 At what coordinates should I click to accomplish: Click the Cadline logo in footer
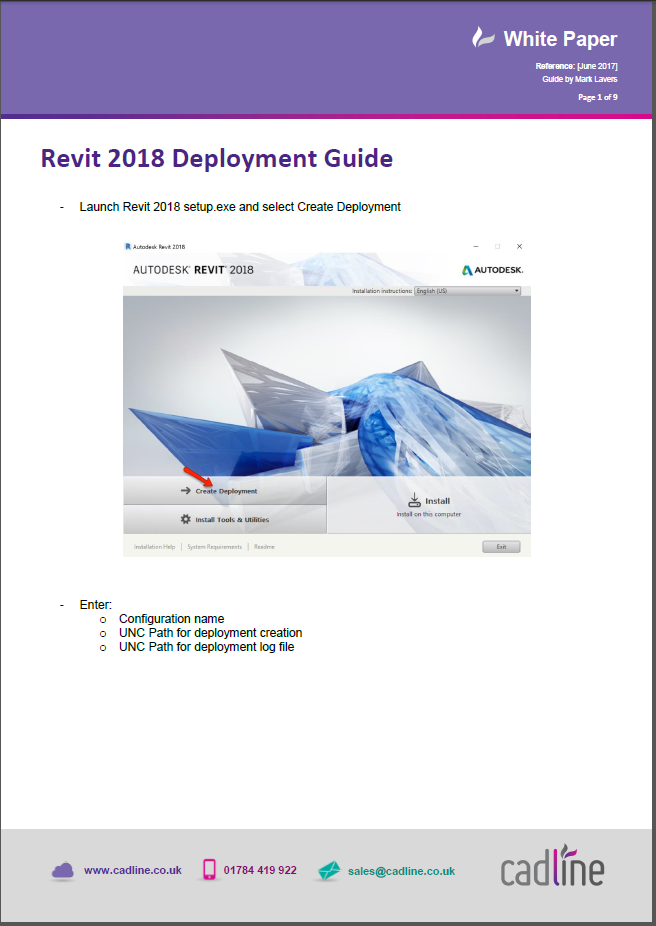coord(552,866)
